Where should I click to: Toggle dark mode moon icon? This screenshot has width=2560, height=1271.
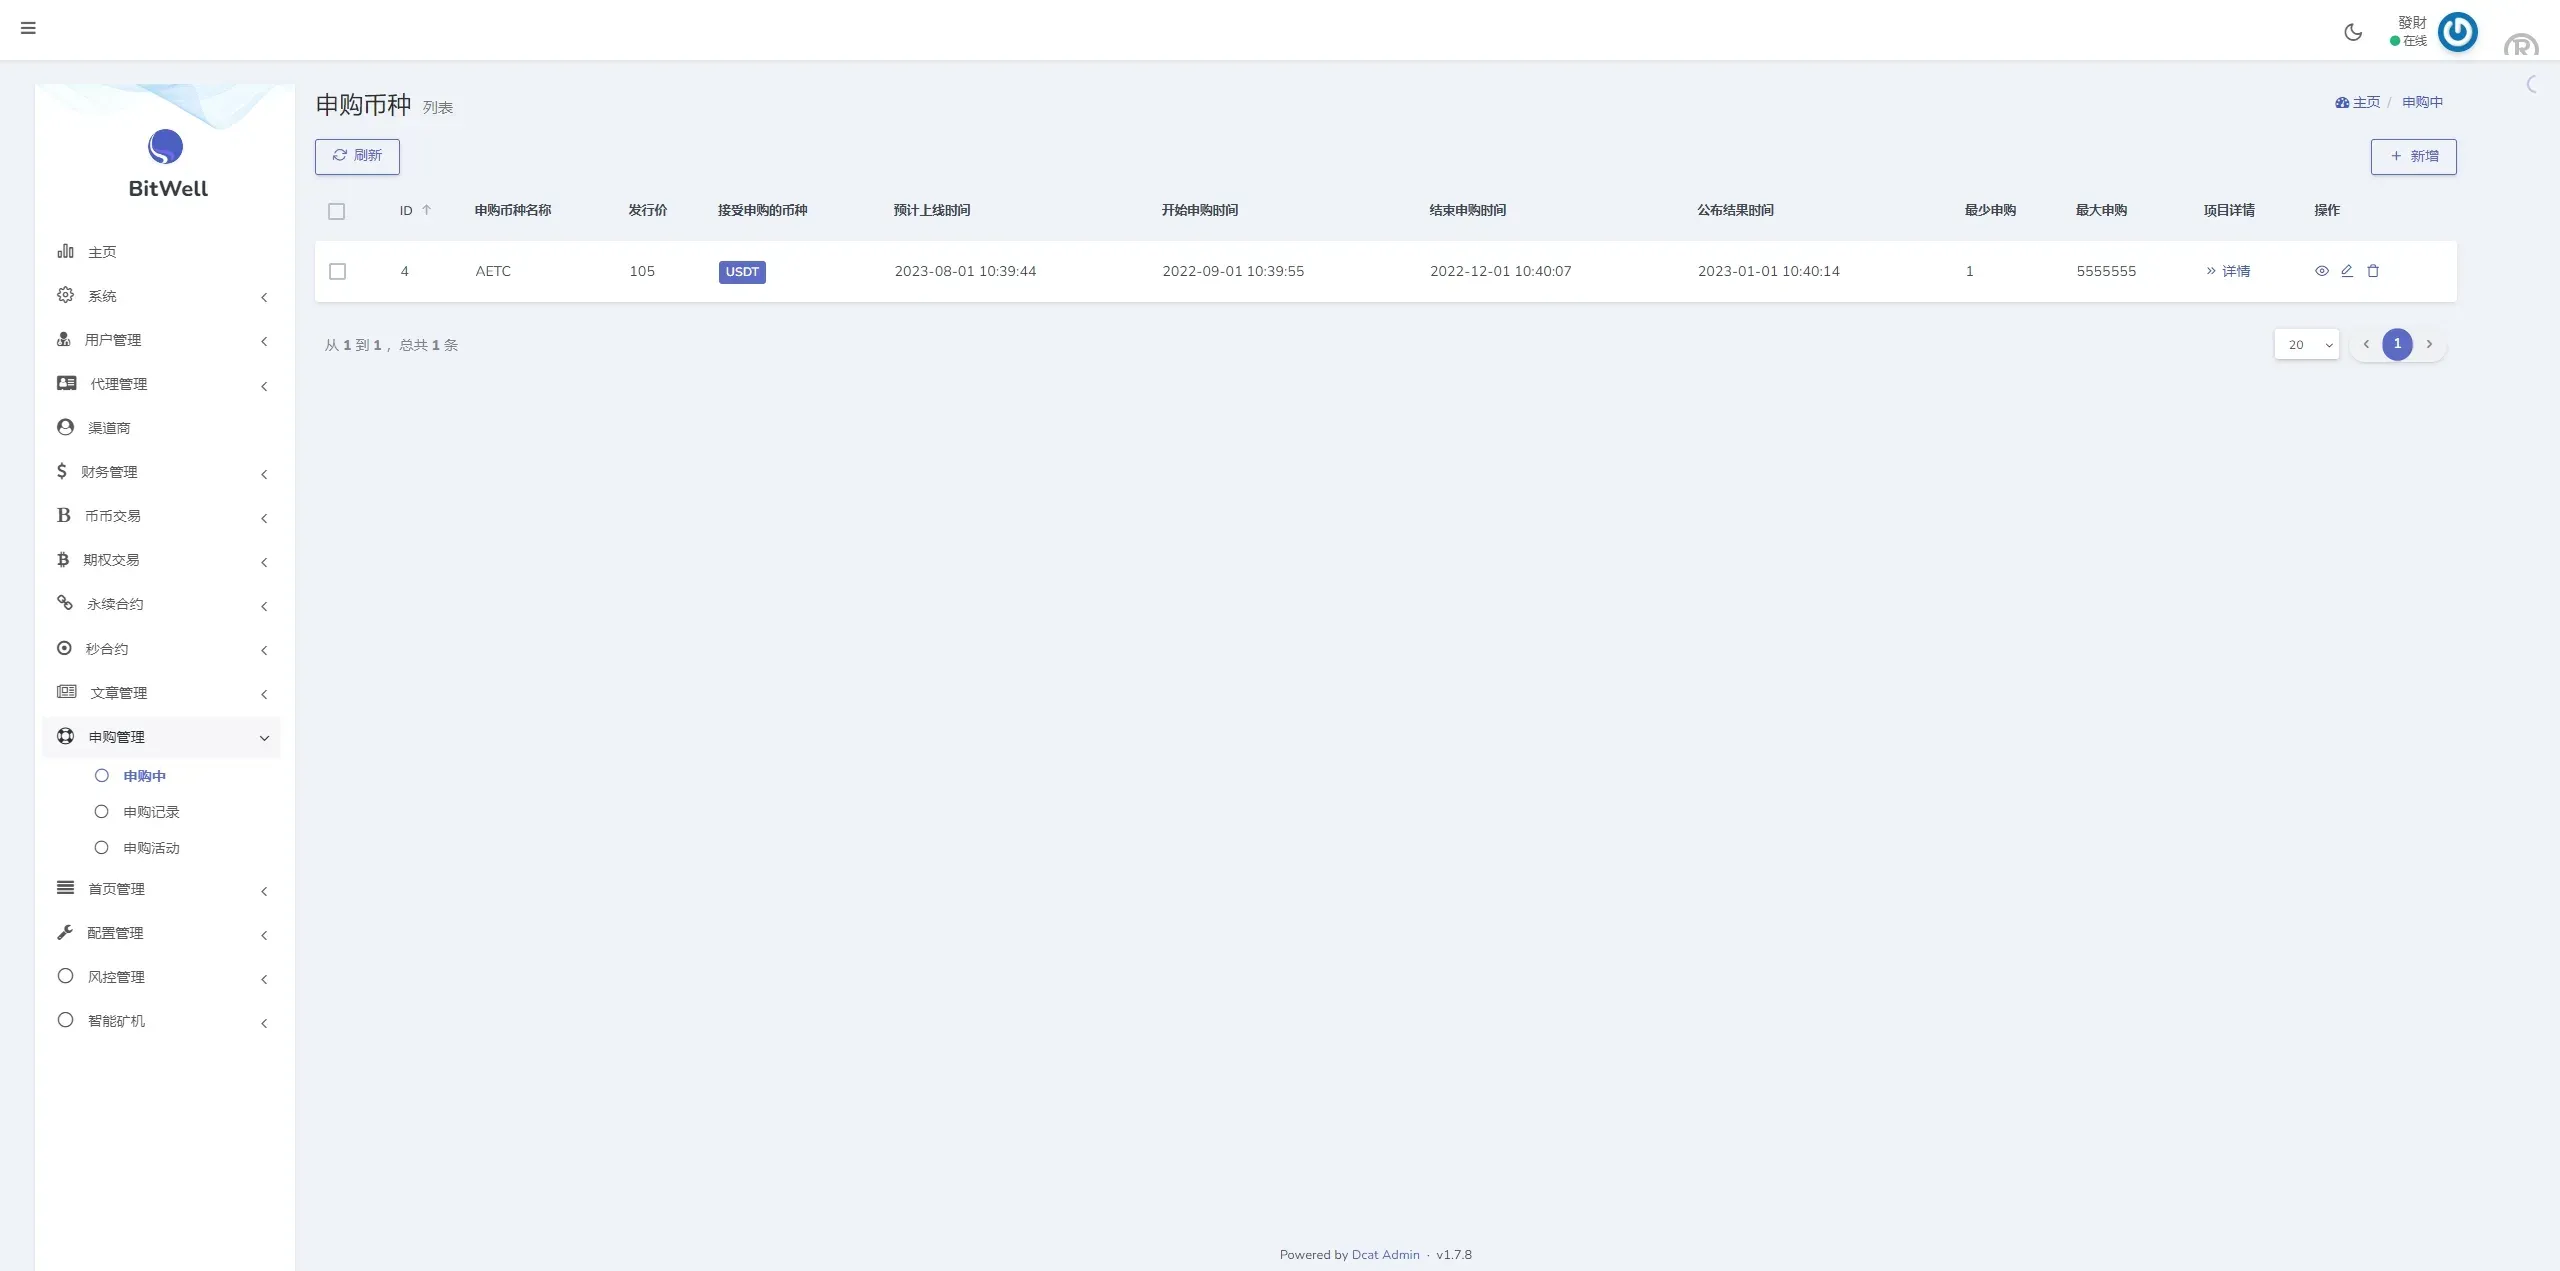coord(2353,32)
